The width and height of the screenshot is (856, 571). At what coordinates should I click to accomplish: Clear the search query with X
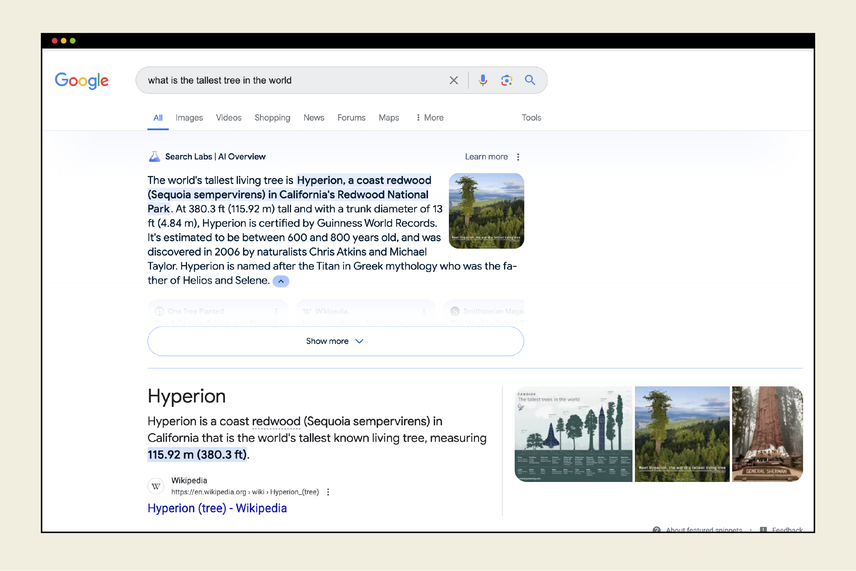click(454, 80)
